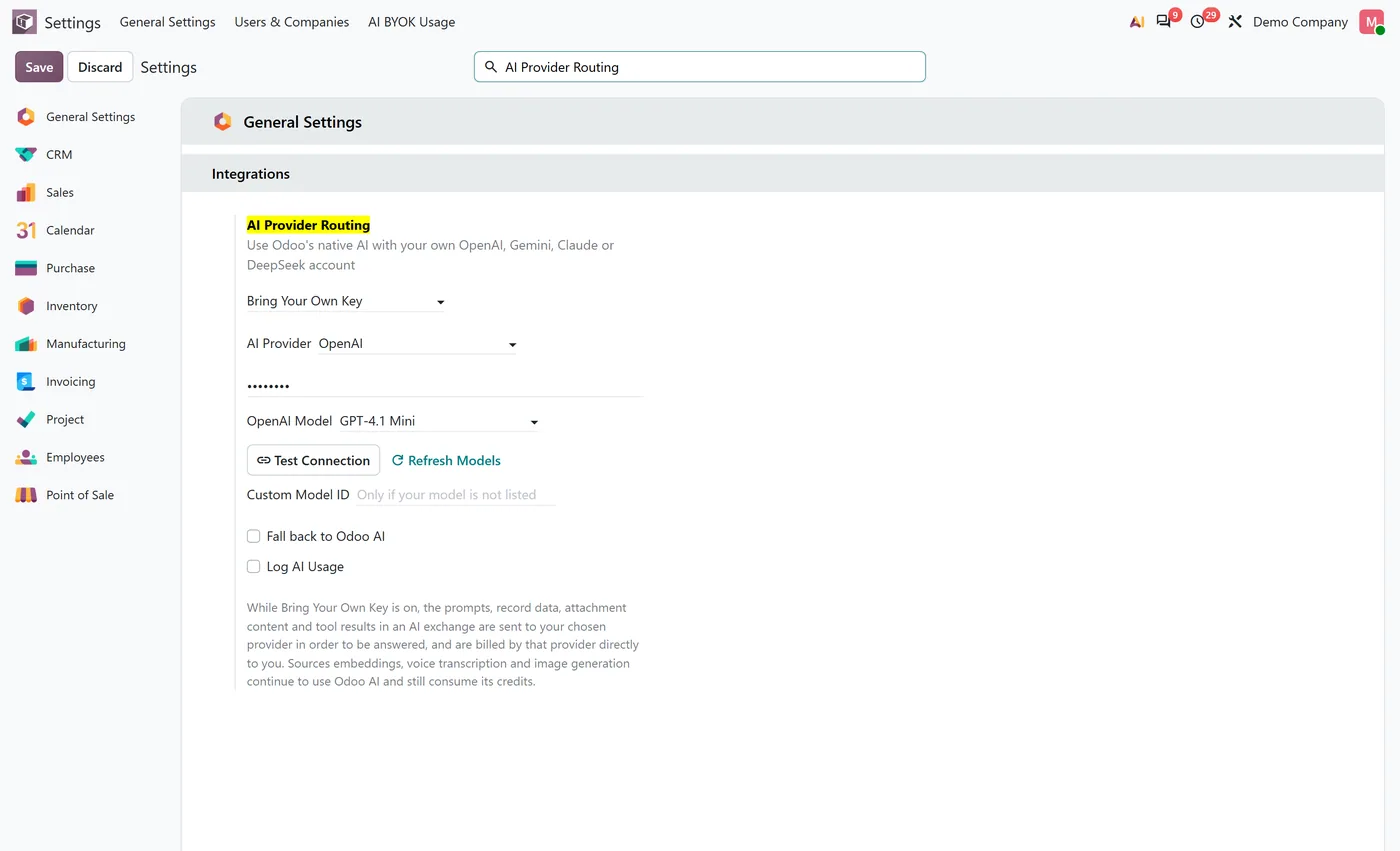1400x851 pixels.
Task: Click the highlighted AI Provider Routing heading
Action: pos(308,225)
